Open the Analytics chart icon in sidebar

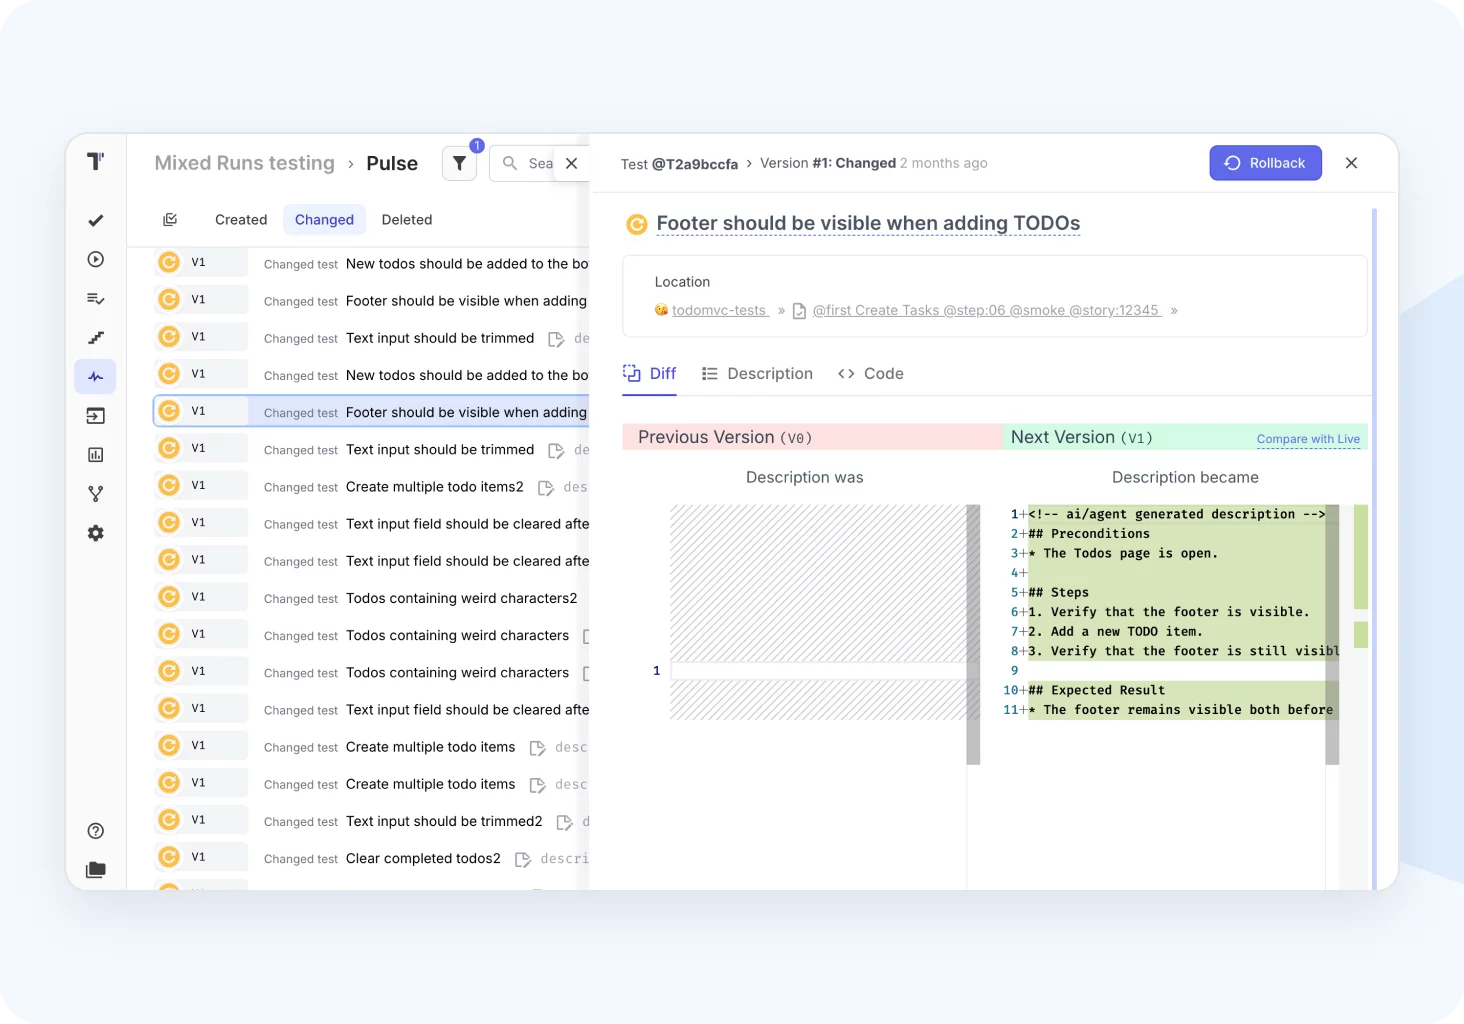[96, 455]
